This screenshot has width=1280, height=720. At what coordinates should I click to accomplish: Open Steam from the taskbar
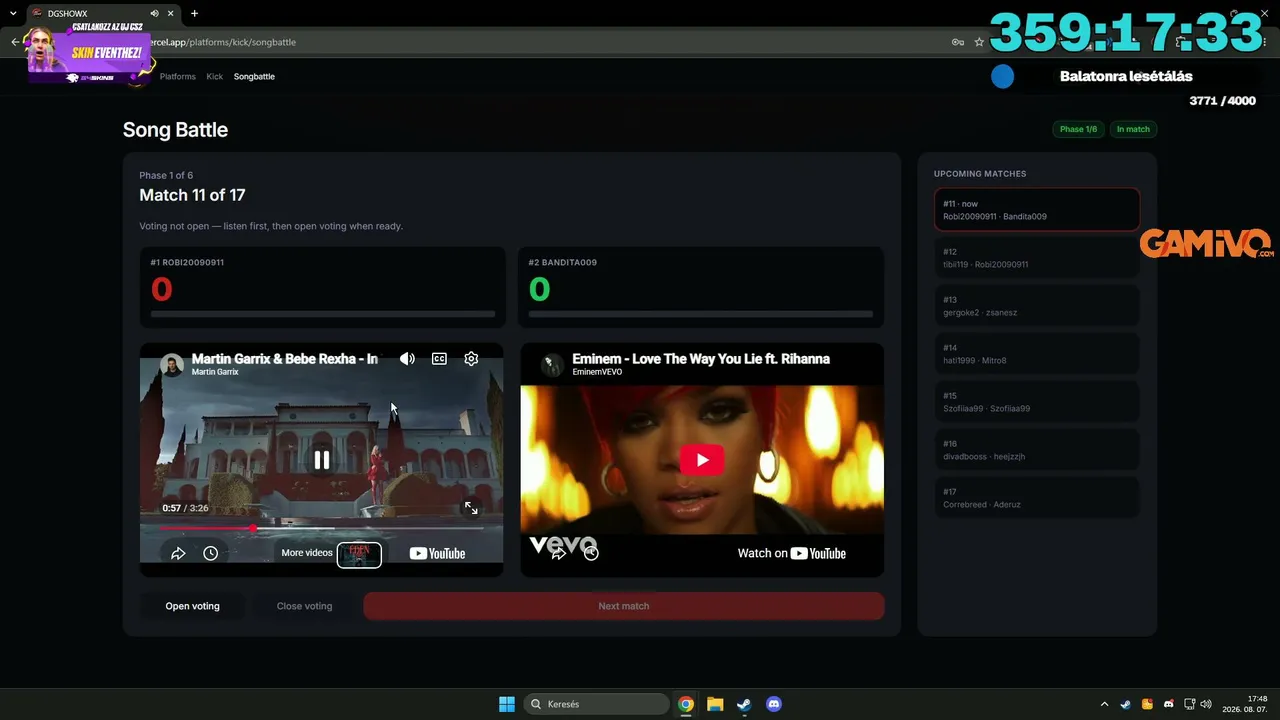[x=744, y=704]
